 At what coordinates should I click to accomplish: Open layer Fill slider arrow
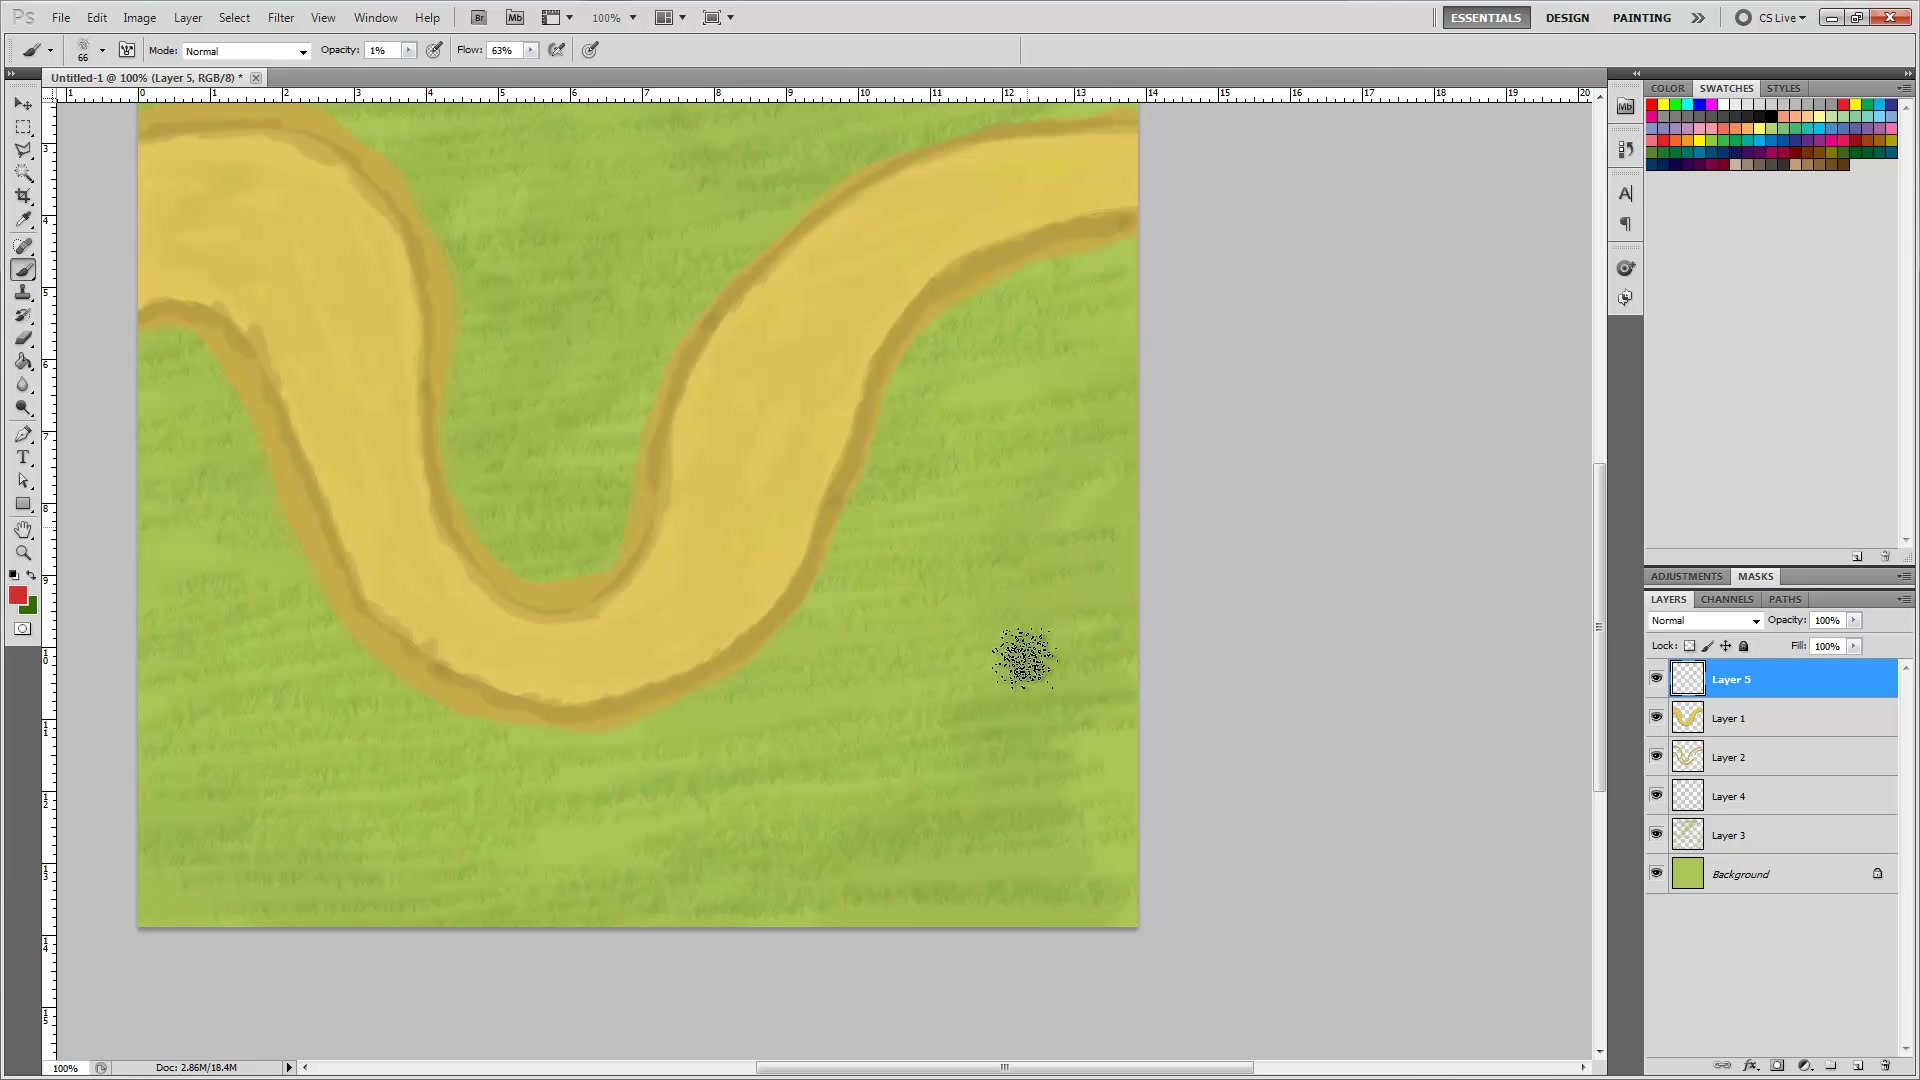(x=1853, y=646)
